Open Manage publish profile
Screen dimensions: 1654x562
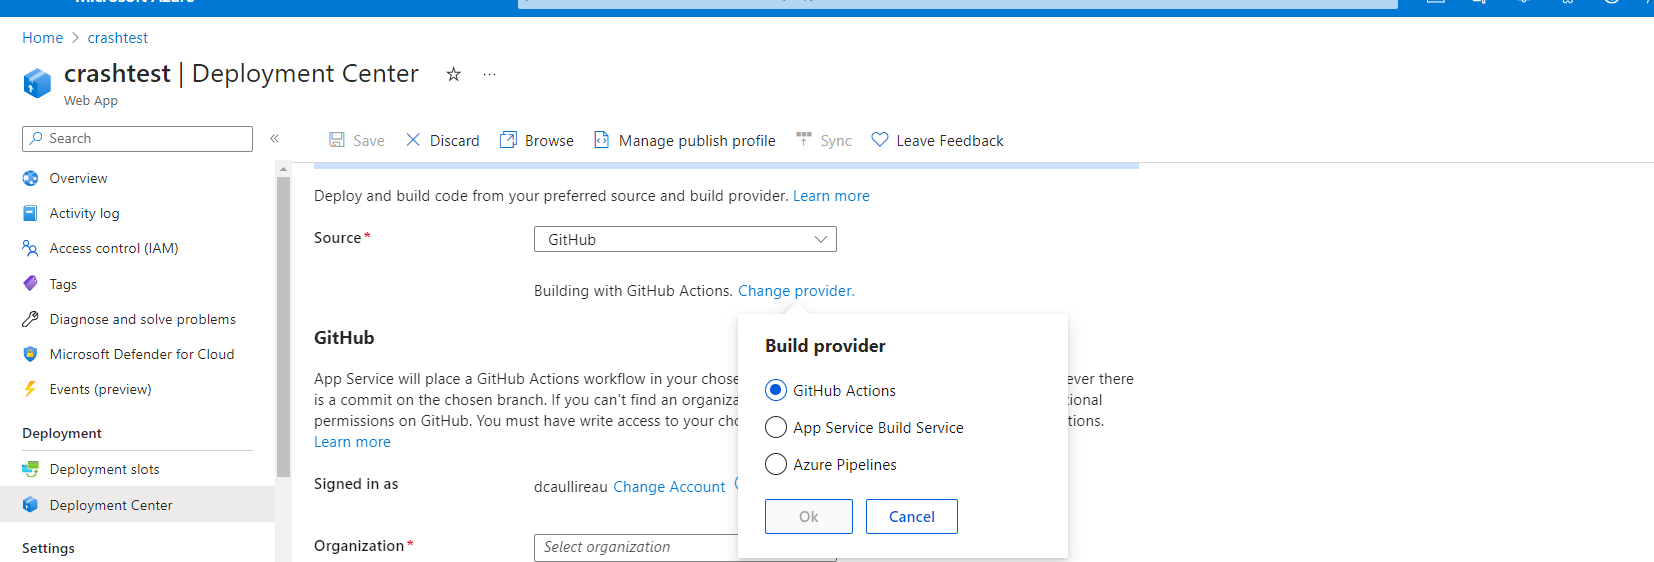pyautogui.click(x=685, y=141)
